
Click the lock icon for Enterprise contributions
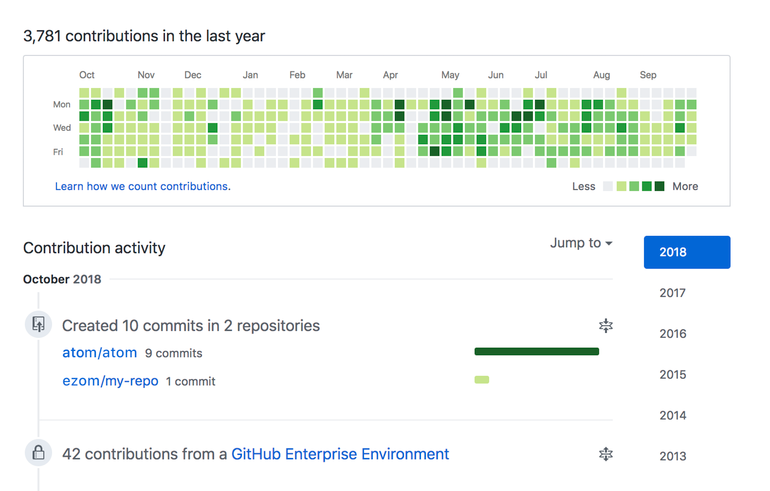point(38,453)
